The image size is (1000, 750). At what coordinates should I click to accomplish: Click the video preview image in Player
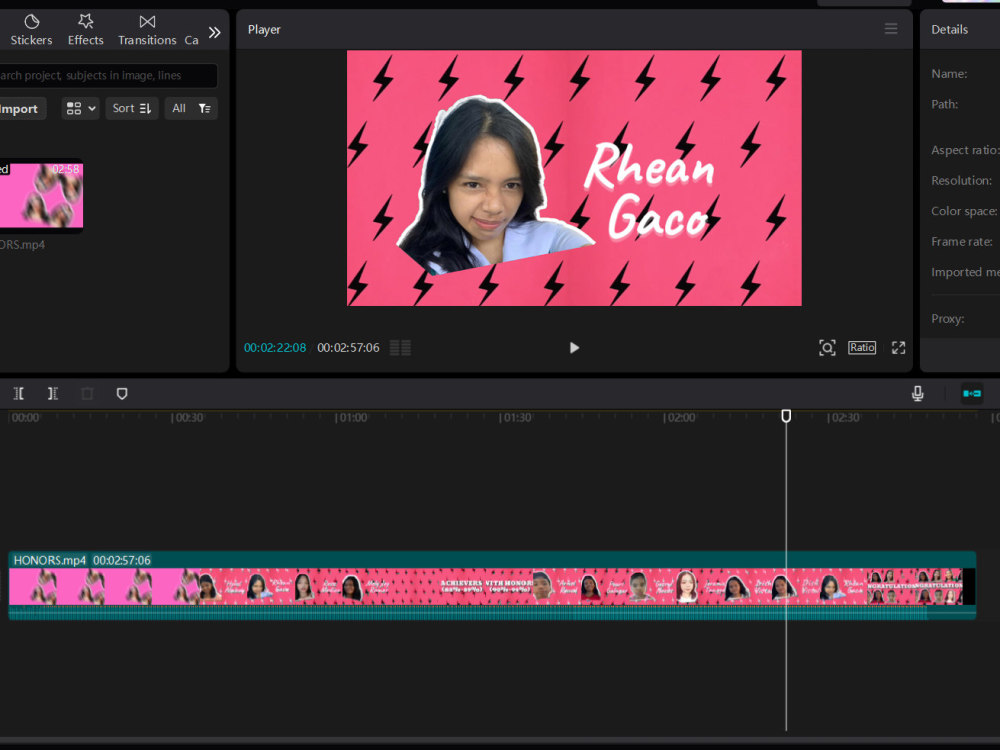574,178
